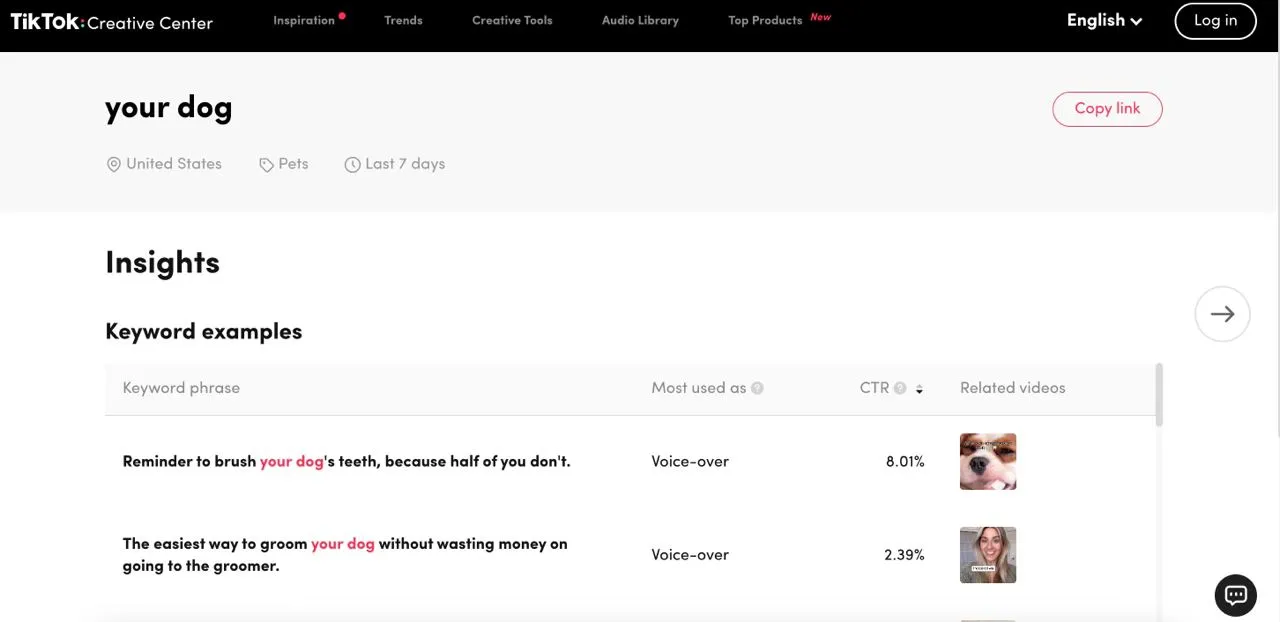The image size is (1280, 622).
Task: Open the Creative Tools menu
Action: pos(512,20)
